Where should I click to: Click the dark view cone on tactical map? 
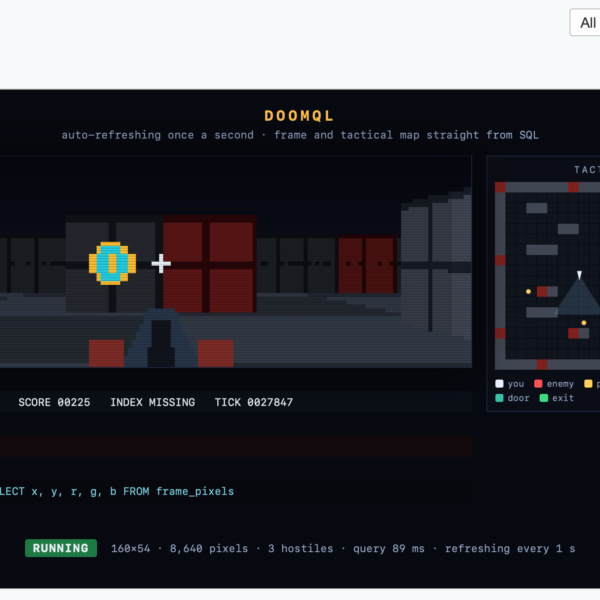coord(579,298)
